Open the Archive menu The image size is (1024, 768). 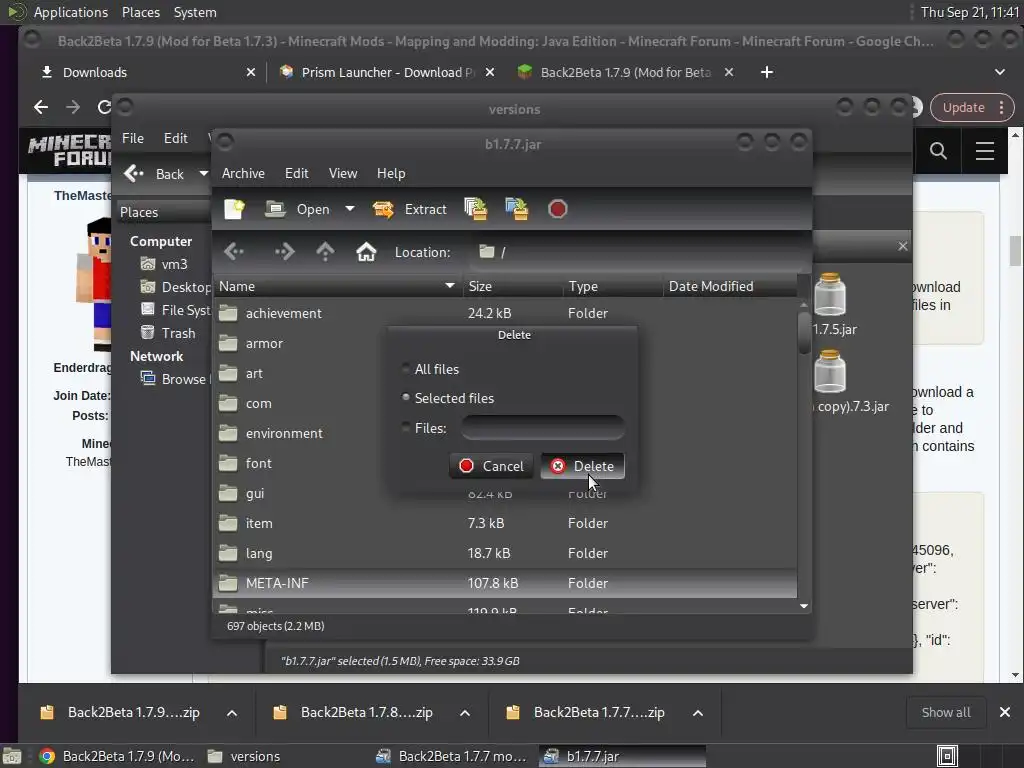243,173
